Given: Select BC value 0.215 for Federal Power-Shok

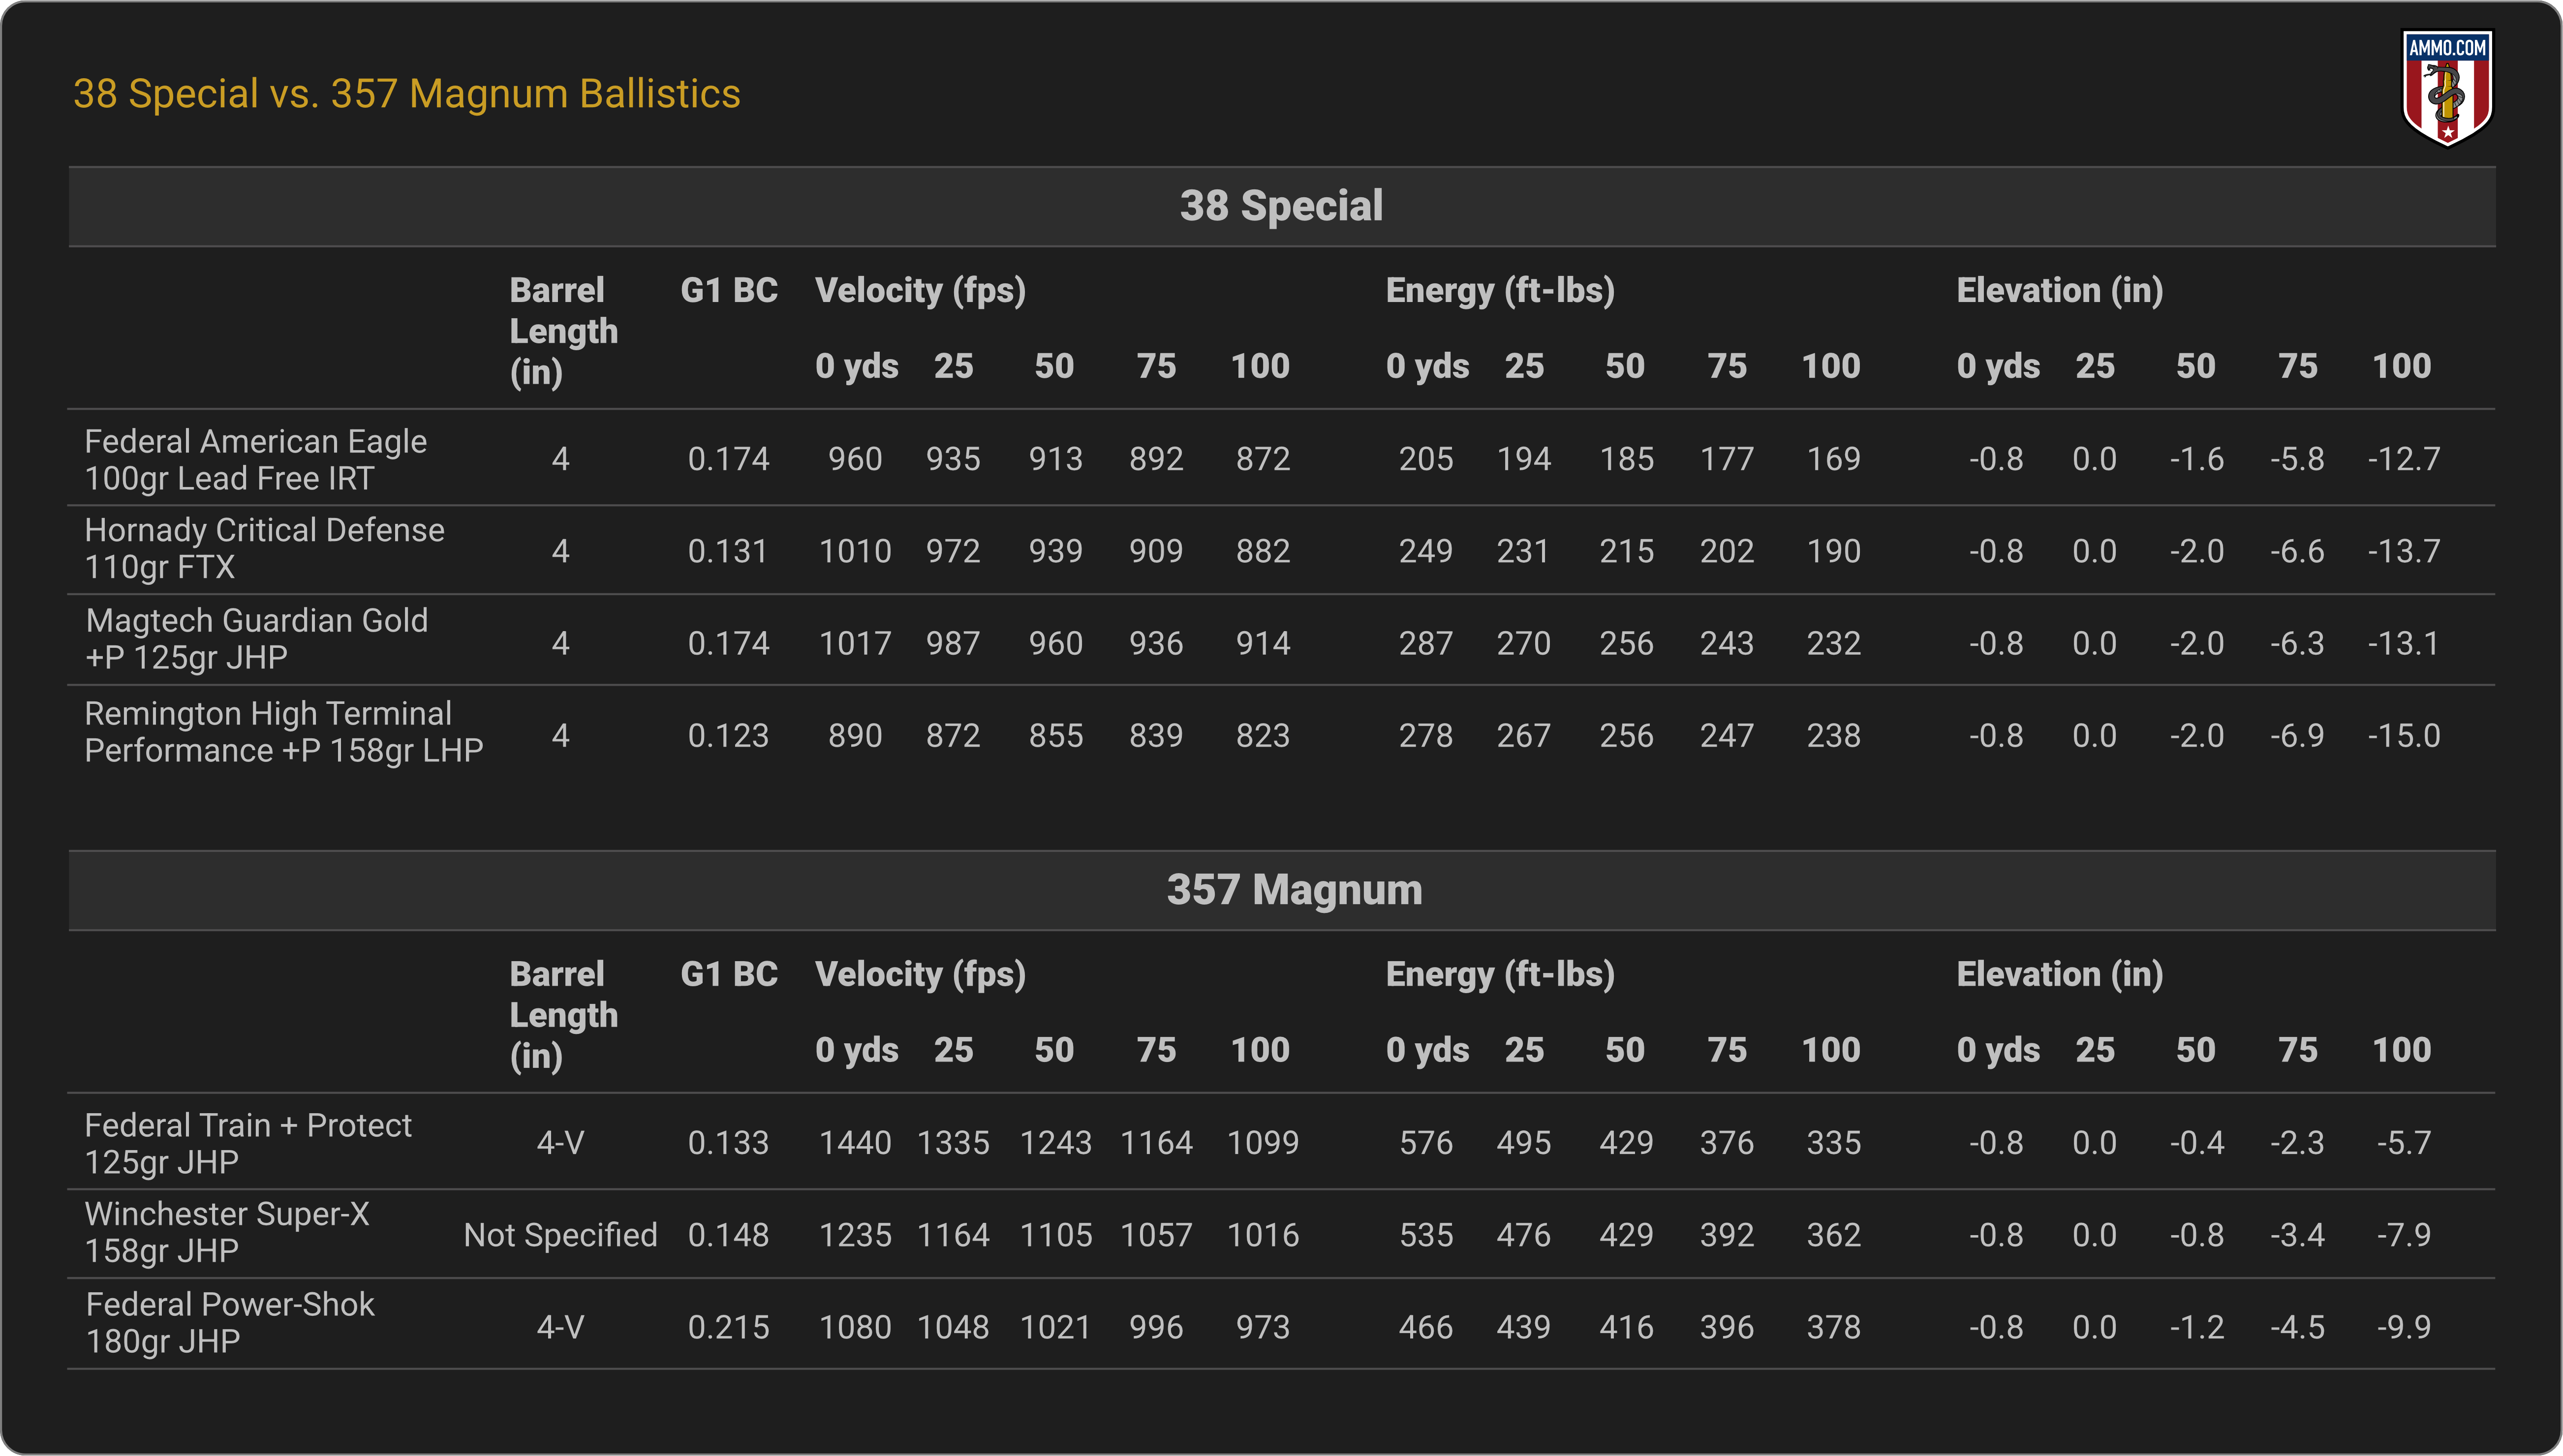Looking at the screenshot, I should point(729,1328).
